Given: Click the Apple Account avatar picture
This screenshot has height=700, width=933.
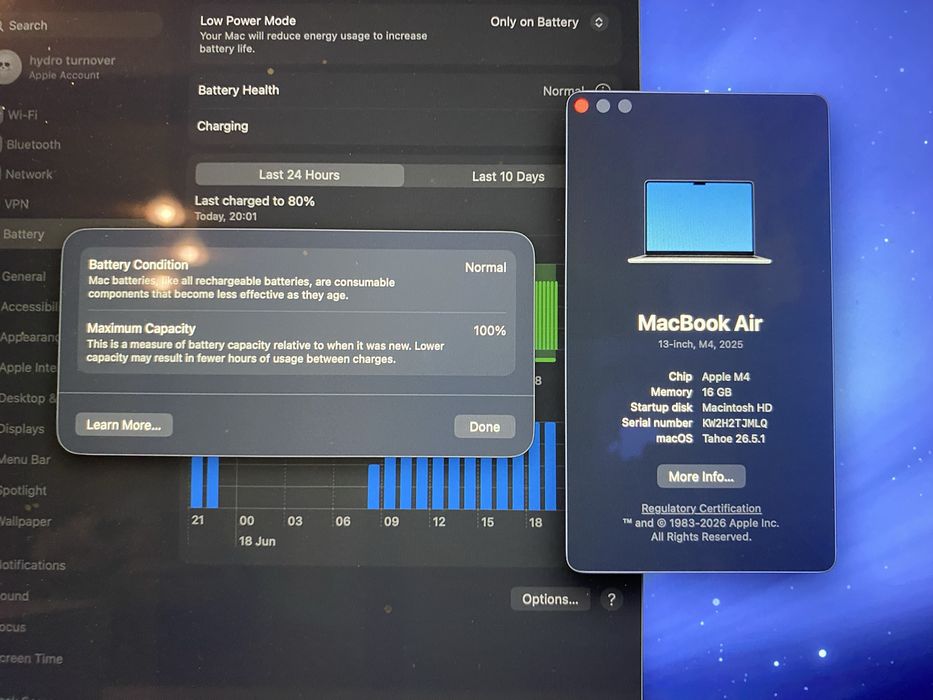Looking at the screenshot, I should pos(8,67).
